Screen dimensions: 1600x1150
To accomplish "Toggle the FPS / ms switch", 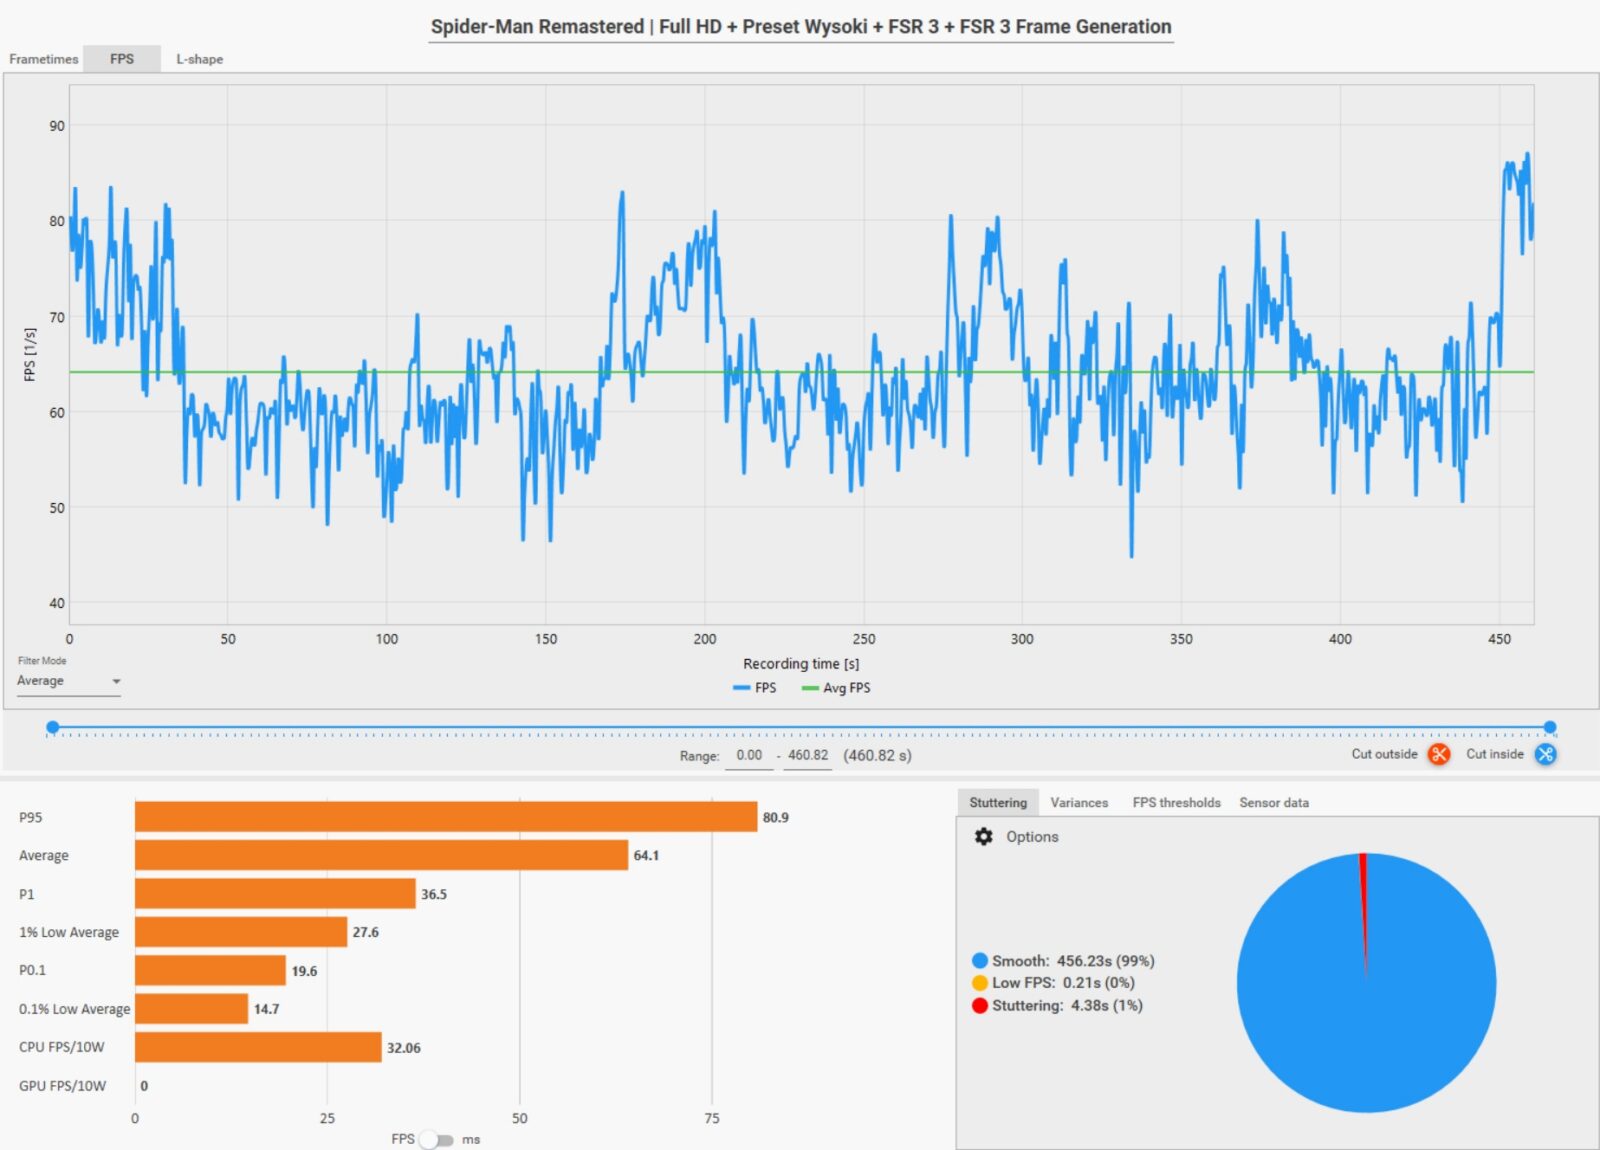I will 436,1139.
